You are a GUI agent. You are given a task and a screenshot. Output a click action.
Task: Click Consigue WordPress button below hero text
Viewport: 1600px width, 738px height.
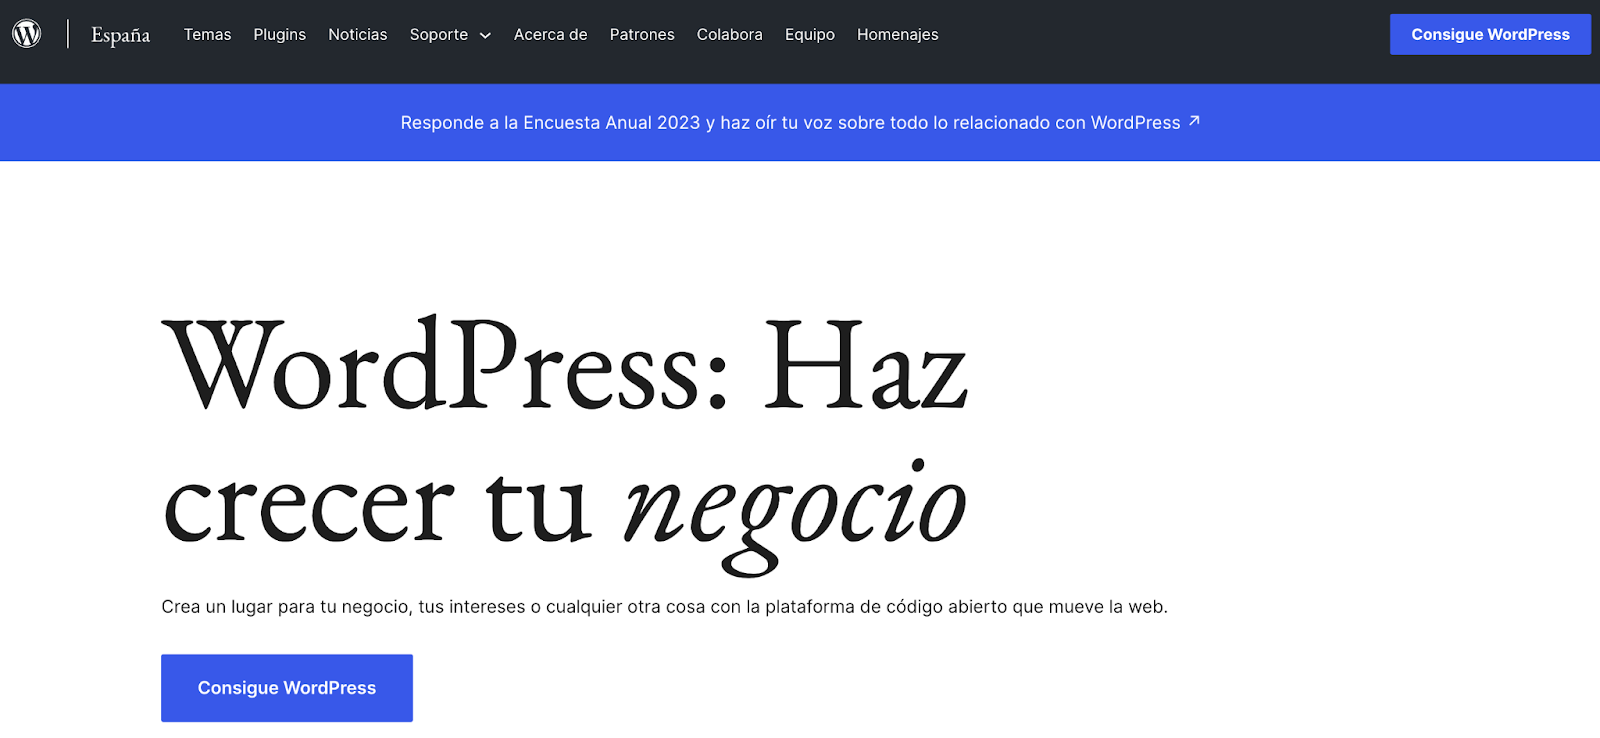coord(287,688)
